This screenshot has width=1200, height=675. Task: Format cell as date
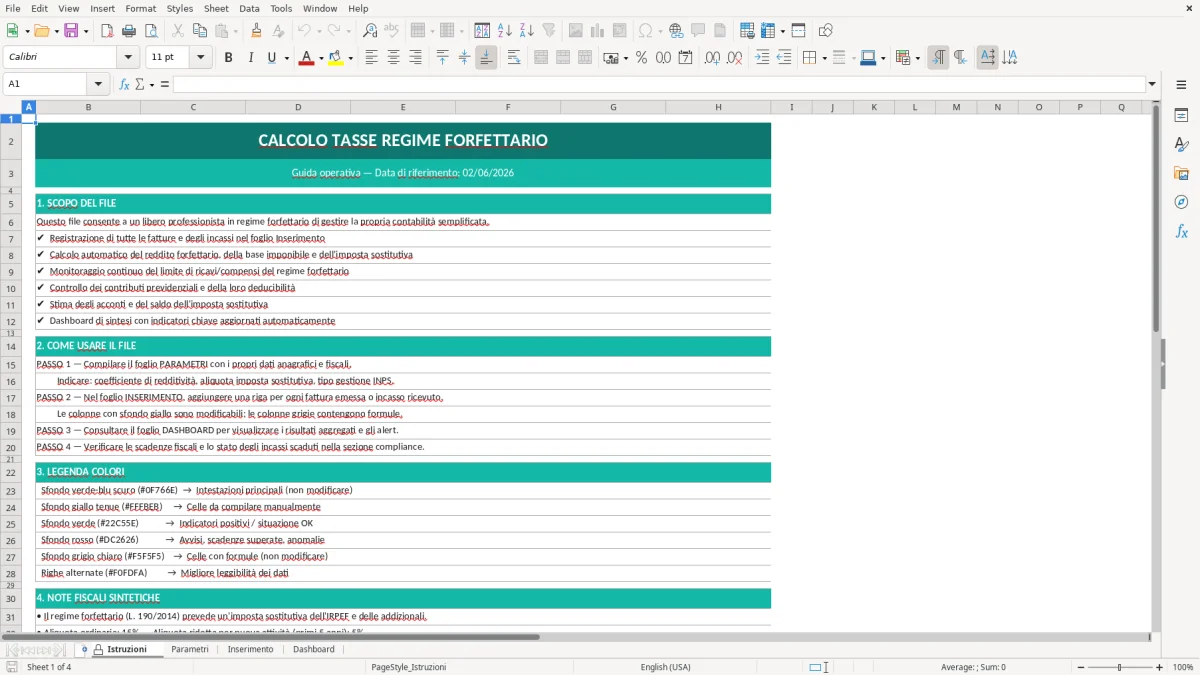(685, 58)
